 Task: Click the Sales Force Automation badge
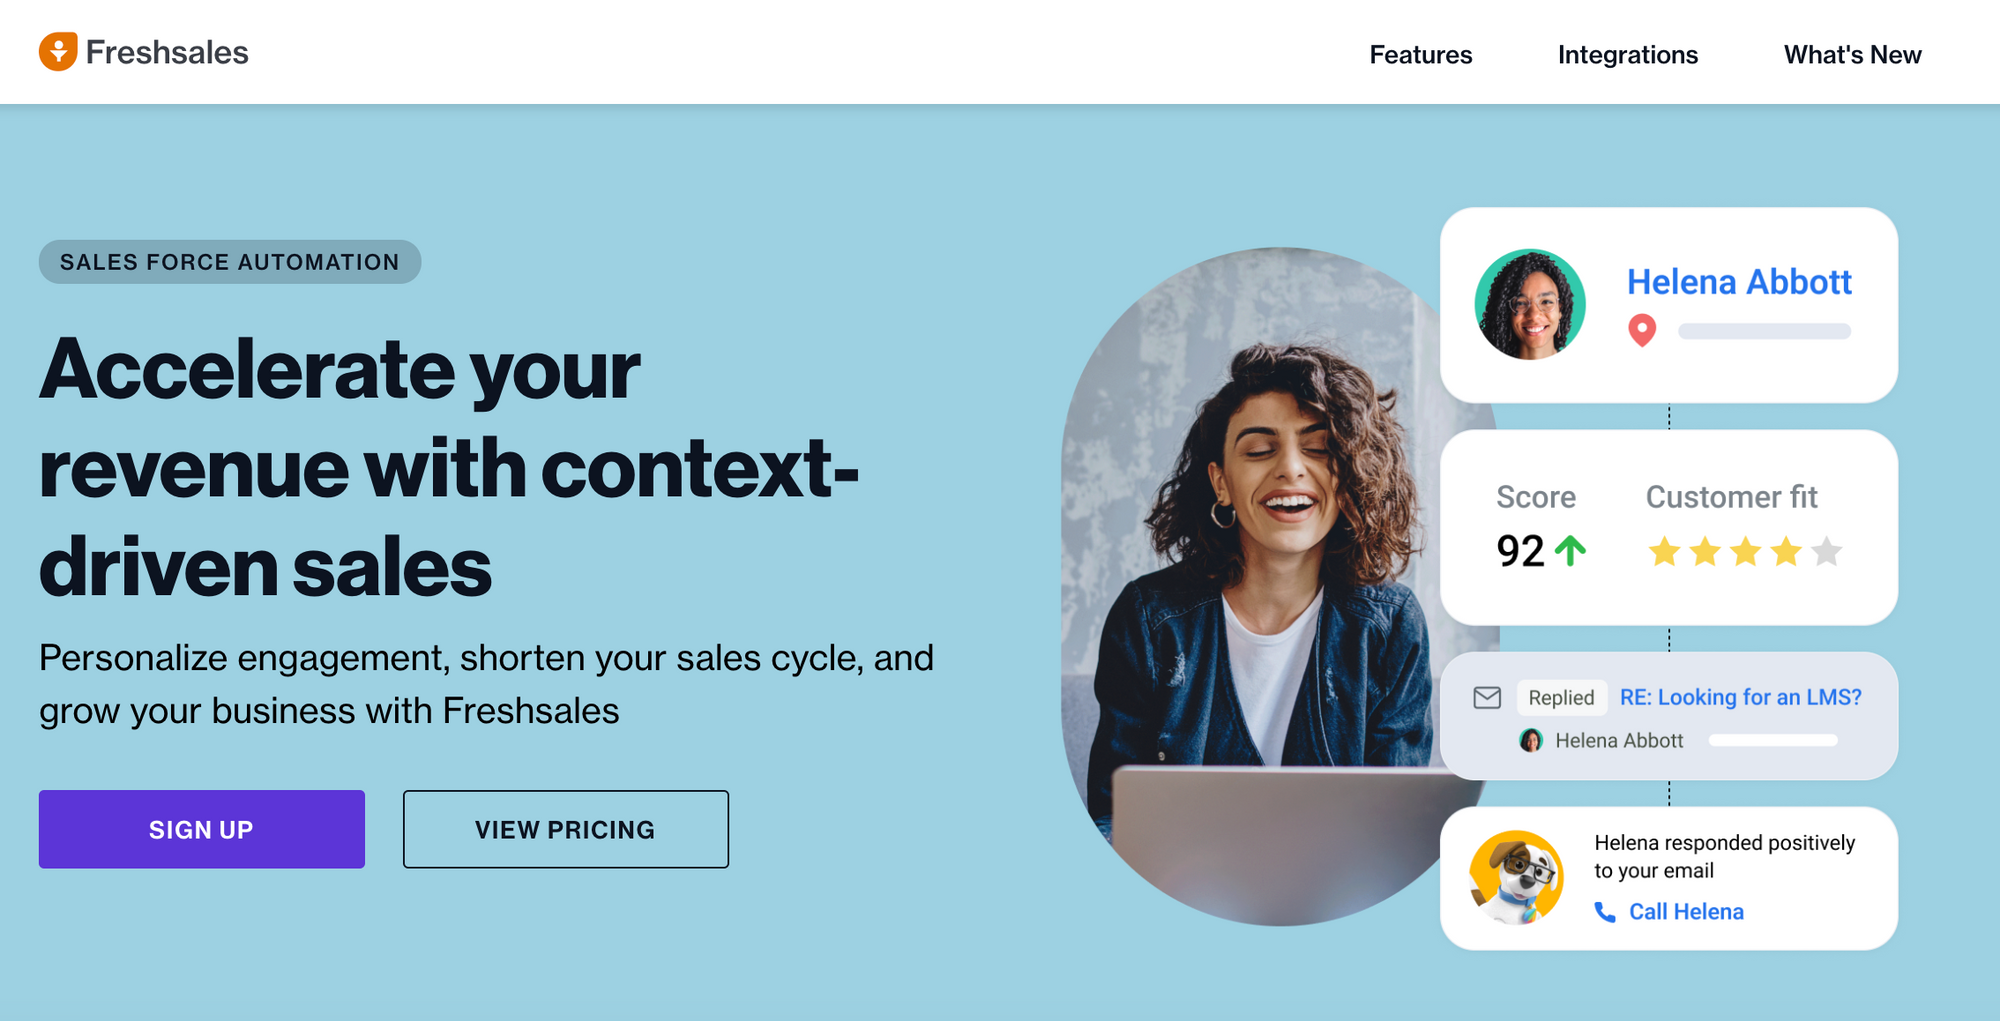[230, 262]
